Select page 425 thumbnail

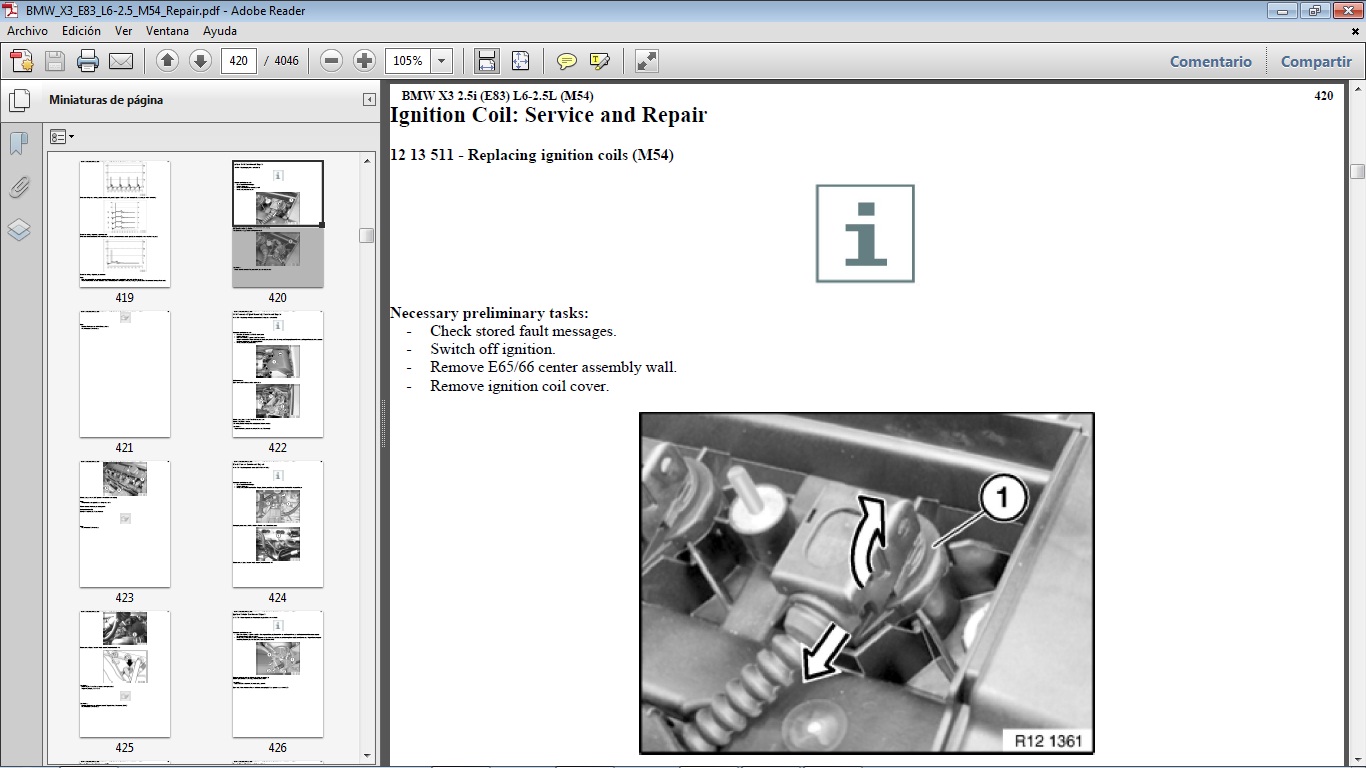point(125,674)
